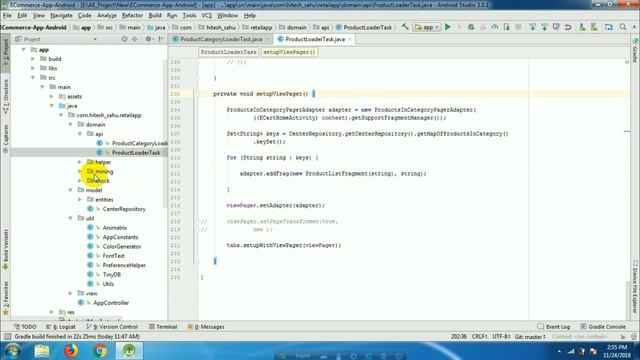
Task: Open the Gradle Console button
Action: pyautogui.click(x=603, y=327)
